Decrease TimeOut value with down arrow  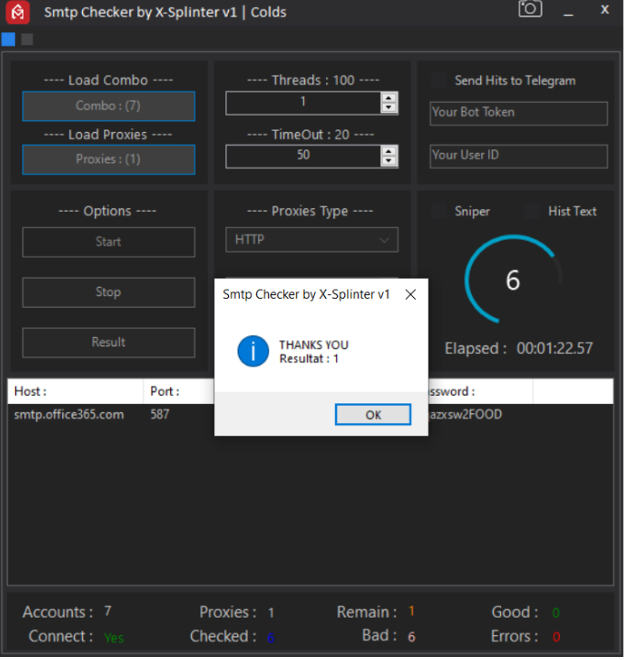[x=389, y=162]
